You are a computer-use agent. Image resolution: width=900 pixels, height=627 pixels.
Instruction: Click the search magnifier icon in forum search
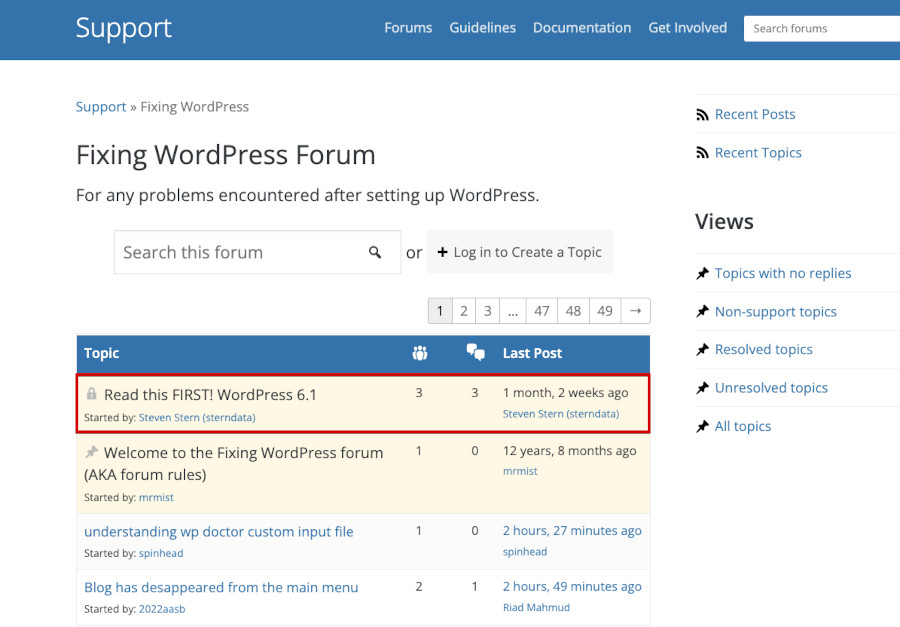(x=375, y=252)
